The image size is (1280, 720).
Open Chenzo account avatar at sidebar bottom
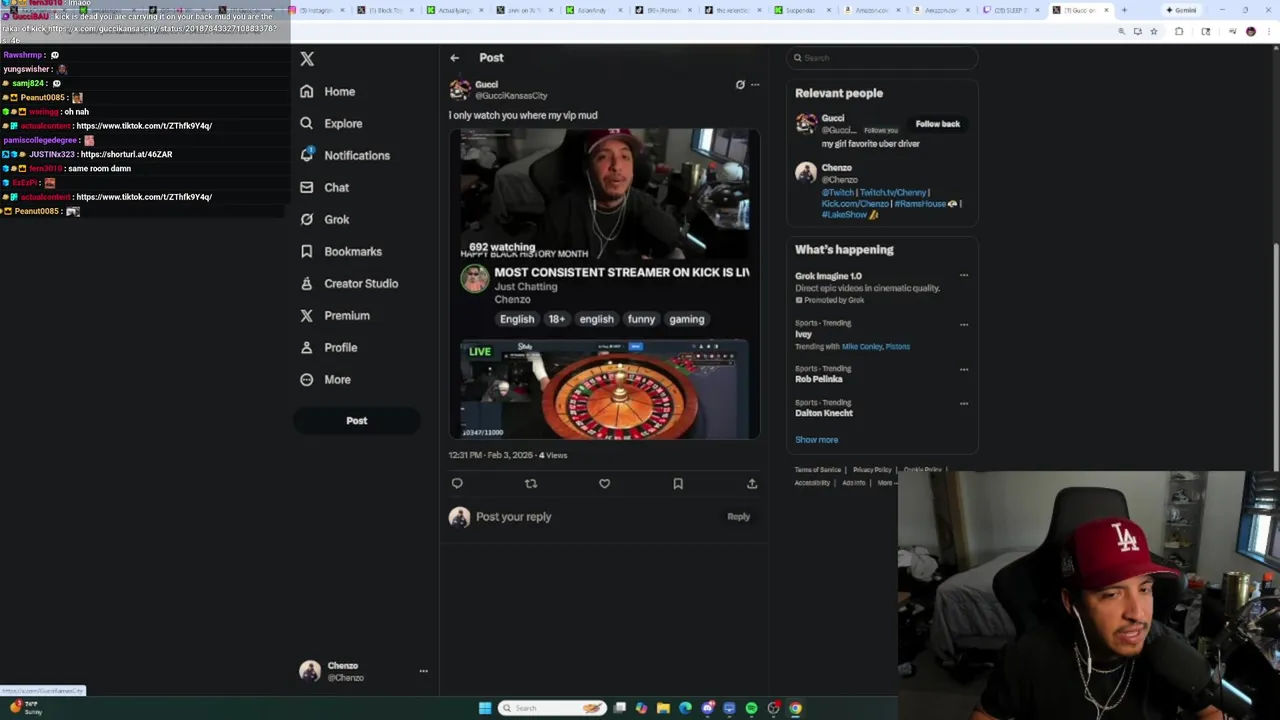[x=310, y=671]
